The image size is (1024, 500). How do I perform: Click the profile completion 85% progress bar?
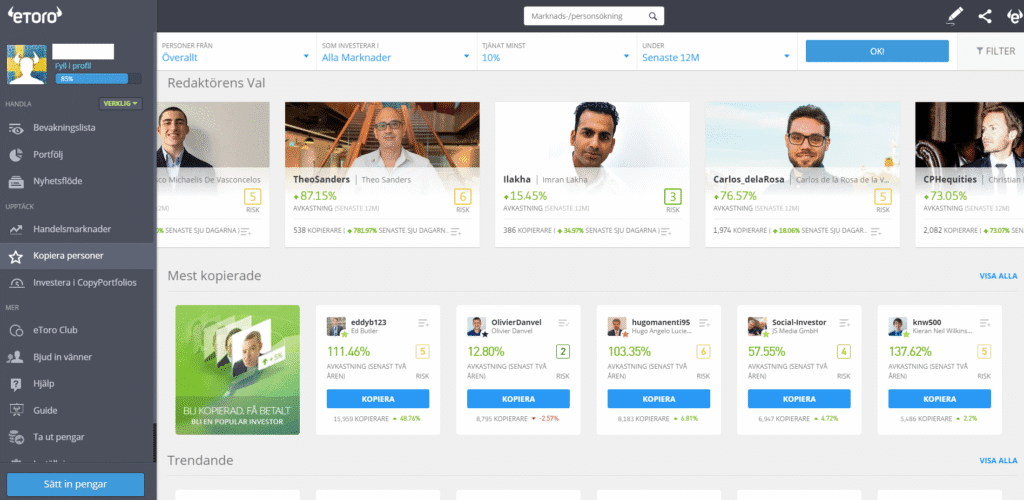pyautogui.click(x=91, y=78)
